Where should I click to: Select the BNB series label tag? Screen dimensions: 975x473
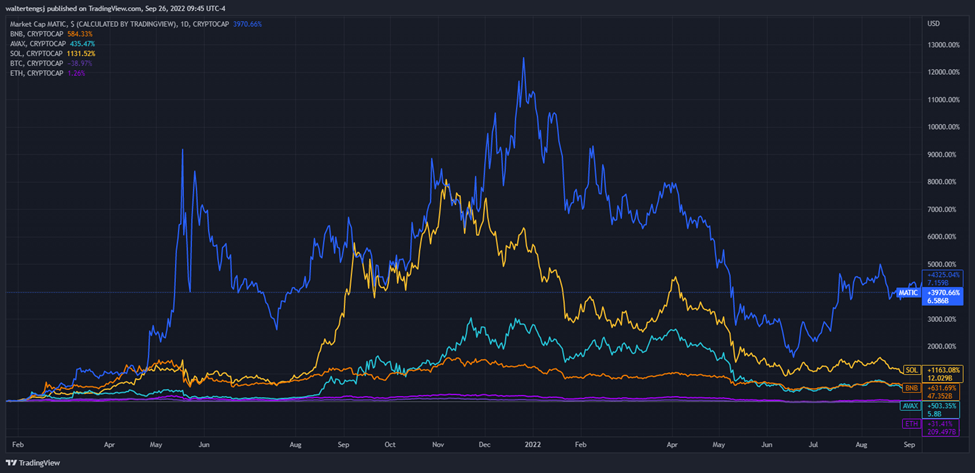point(912,388)
